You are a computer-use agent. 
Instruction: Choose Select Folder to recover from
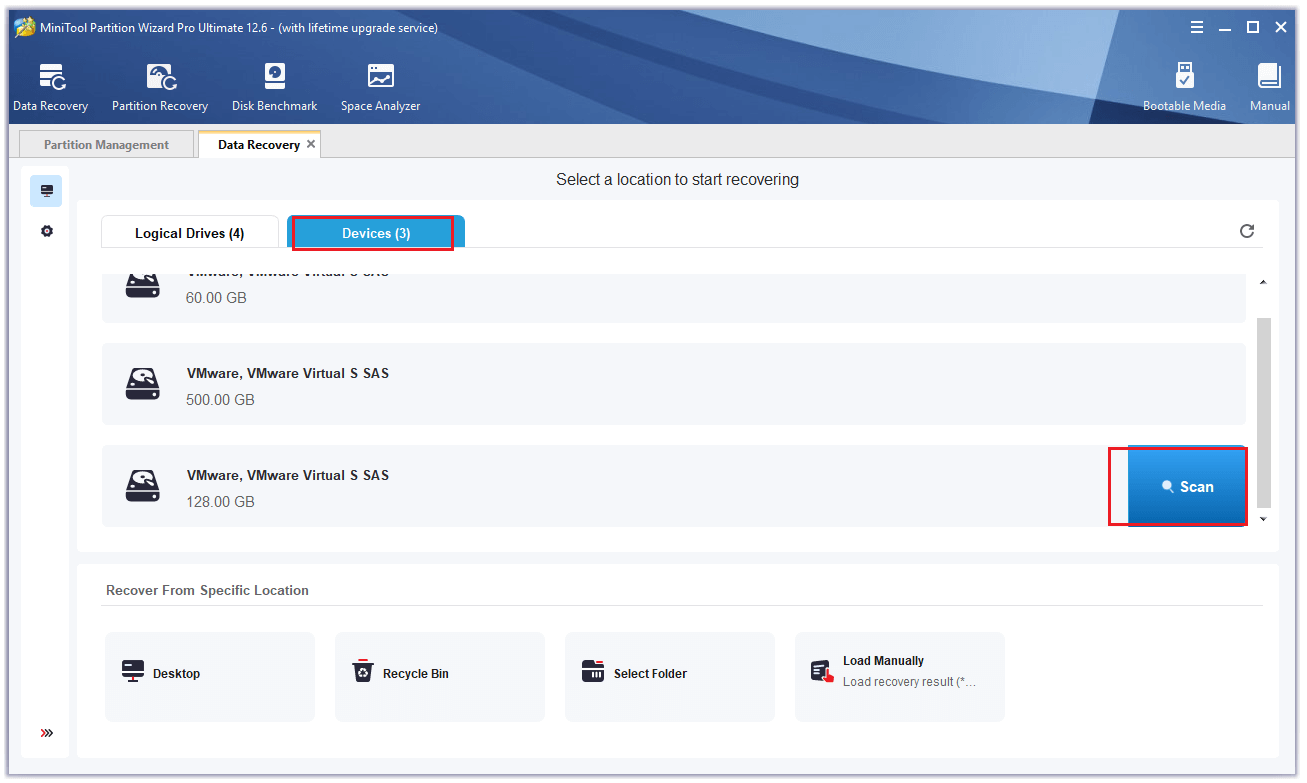[670, 677]
